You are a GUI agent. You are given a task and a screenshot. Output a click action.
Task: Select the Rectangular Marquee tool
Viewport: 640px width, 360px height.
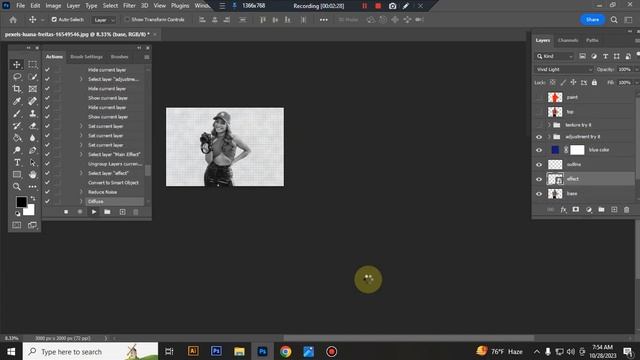33,64
